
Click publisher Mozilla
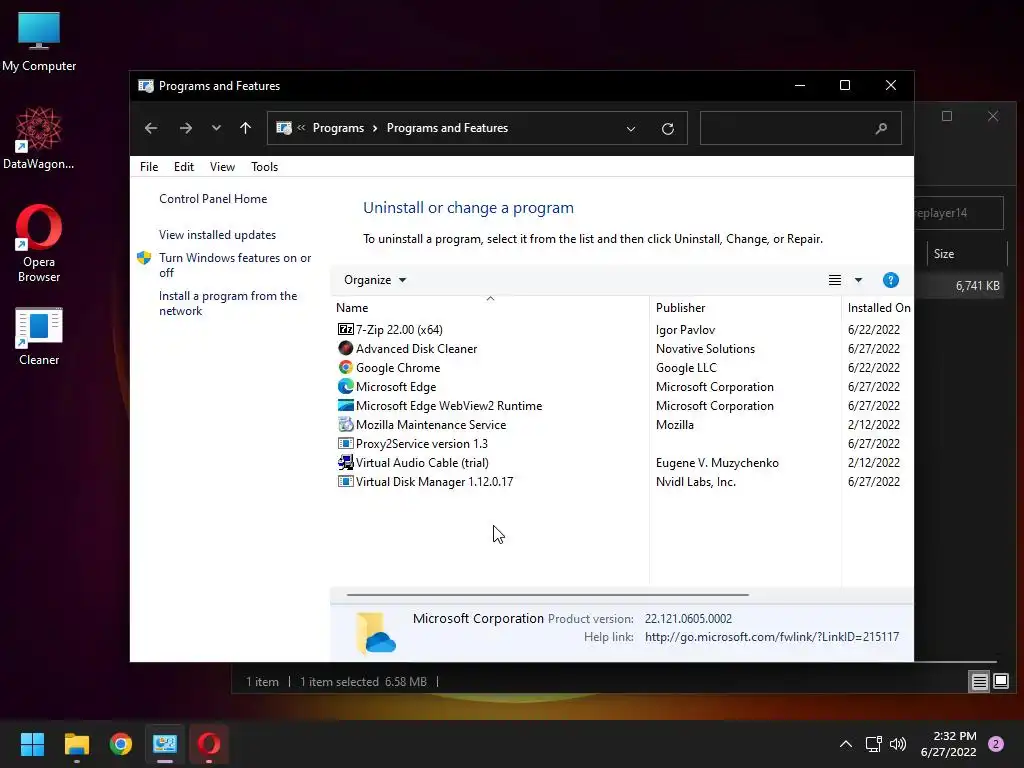click(x=675, y=424)
